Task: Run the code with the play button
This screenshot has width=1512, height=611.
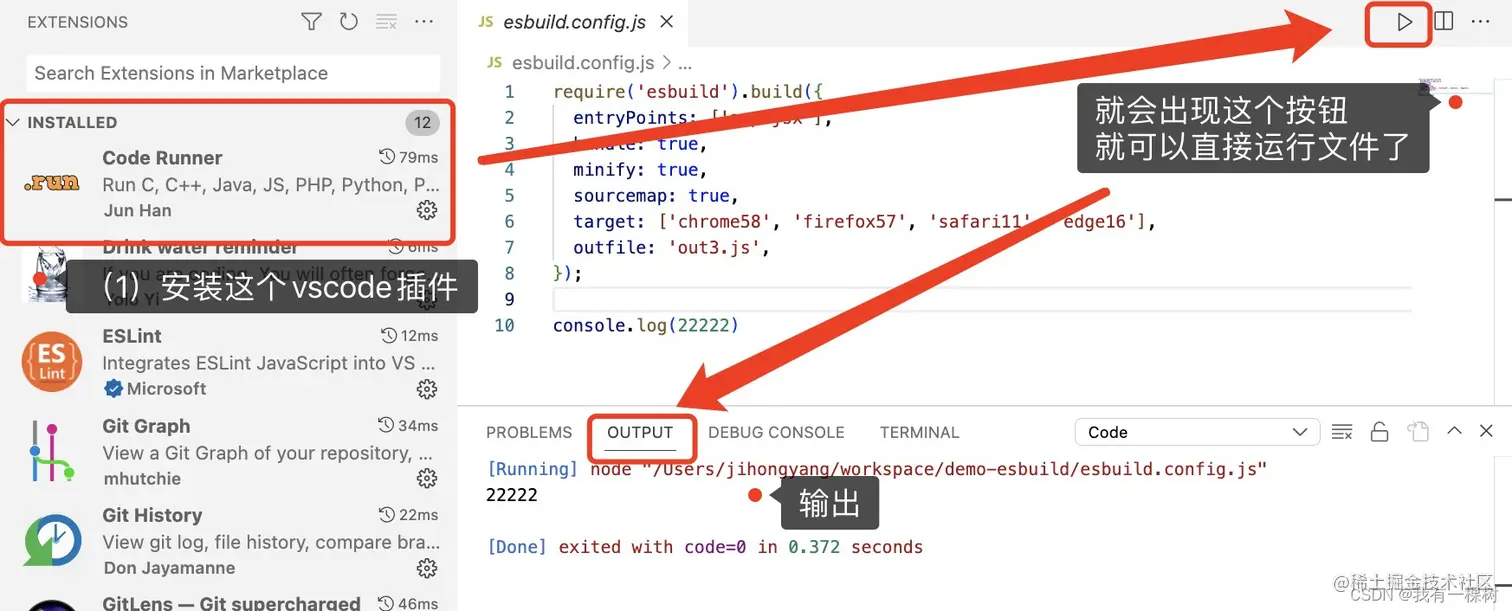Action: tap(1404, 22)
